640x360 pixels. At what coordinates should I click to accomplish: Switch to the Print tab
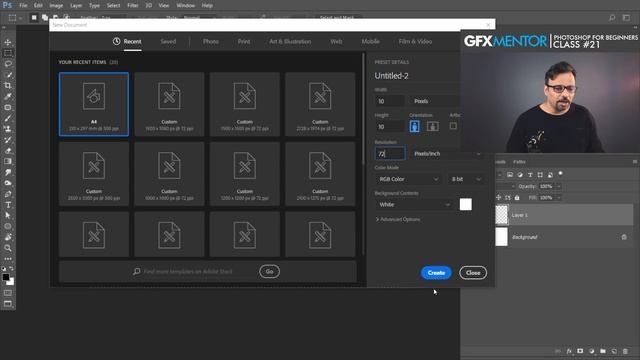pos(244,42)
